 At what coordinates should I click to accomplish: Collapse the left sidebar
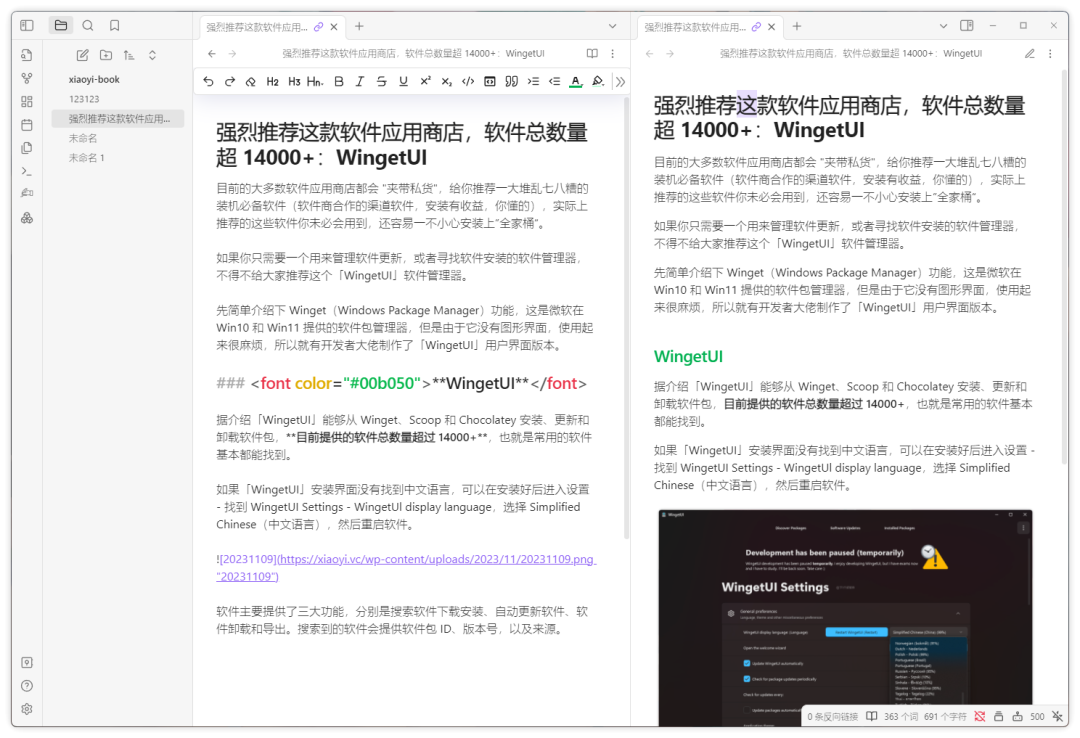point(27,25)
